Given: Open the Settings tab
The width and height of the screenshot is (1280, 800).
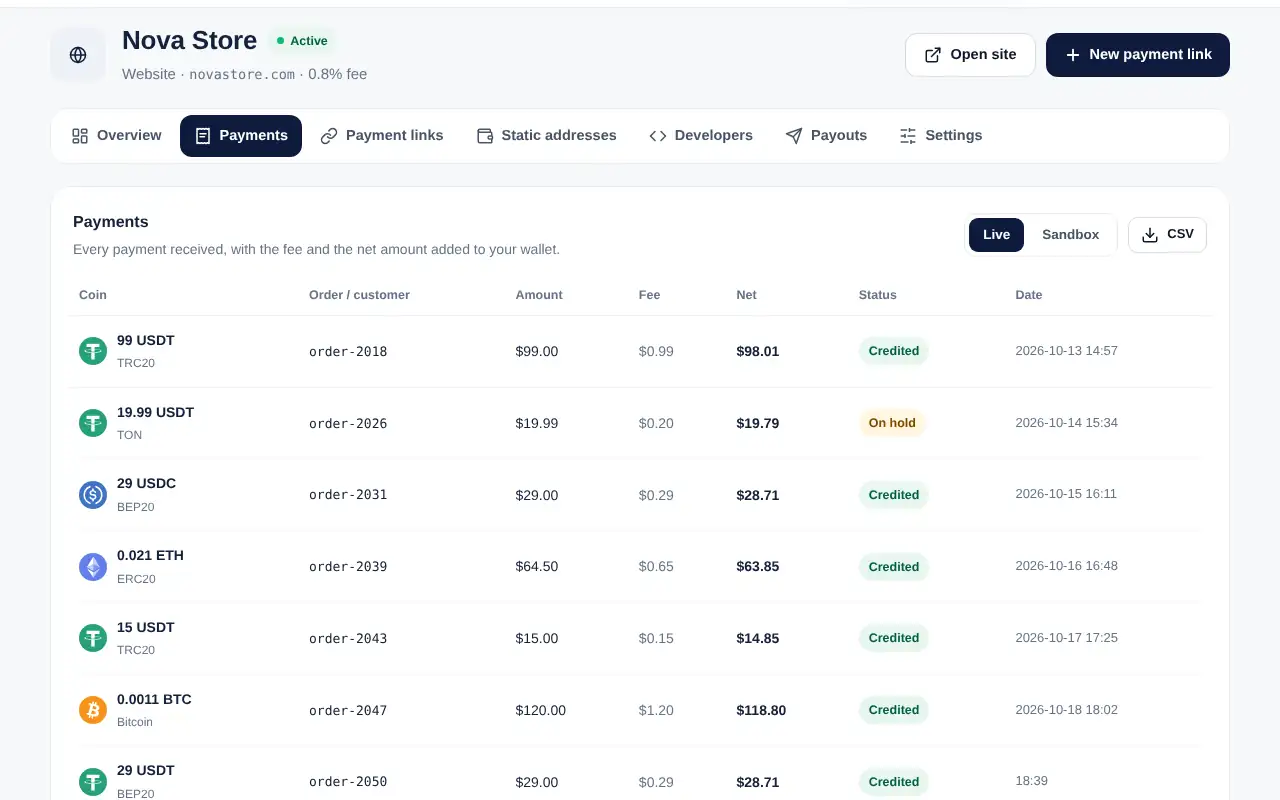Looking at the screenshot, I should (941, 136).
